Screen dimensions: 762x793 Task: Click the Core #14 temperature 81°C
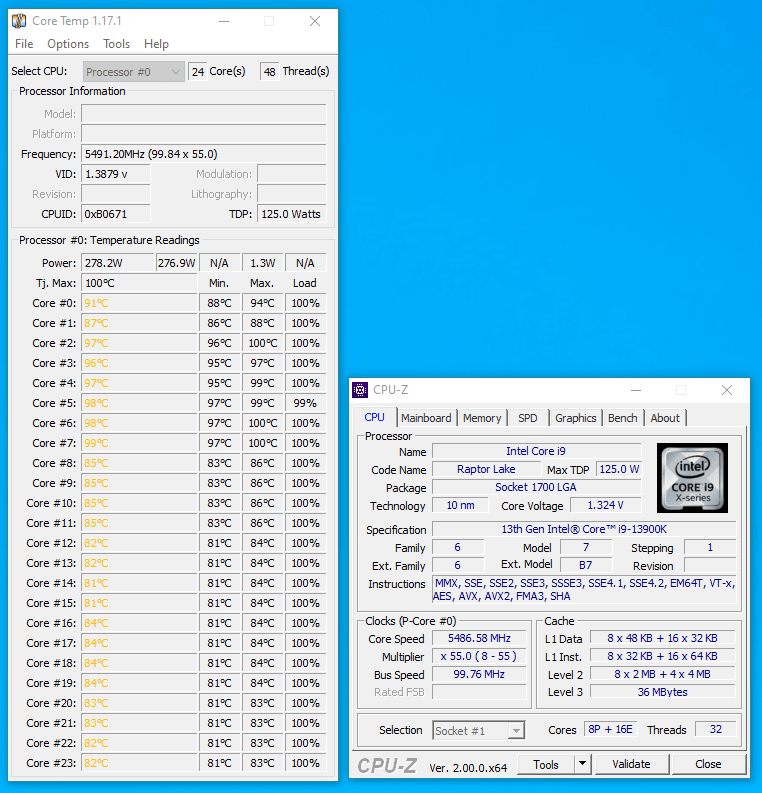(139, 583)
